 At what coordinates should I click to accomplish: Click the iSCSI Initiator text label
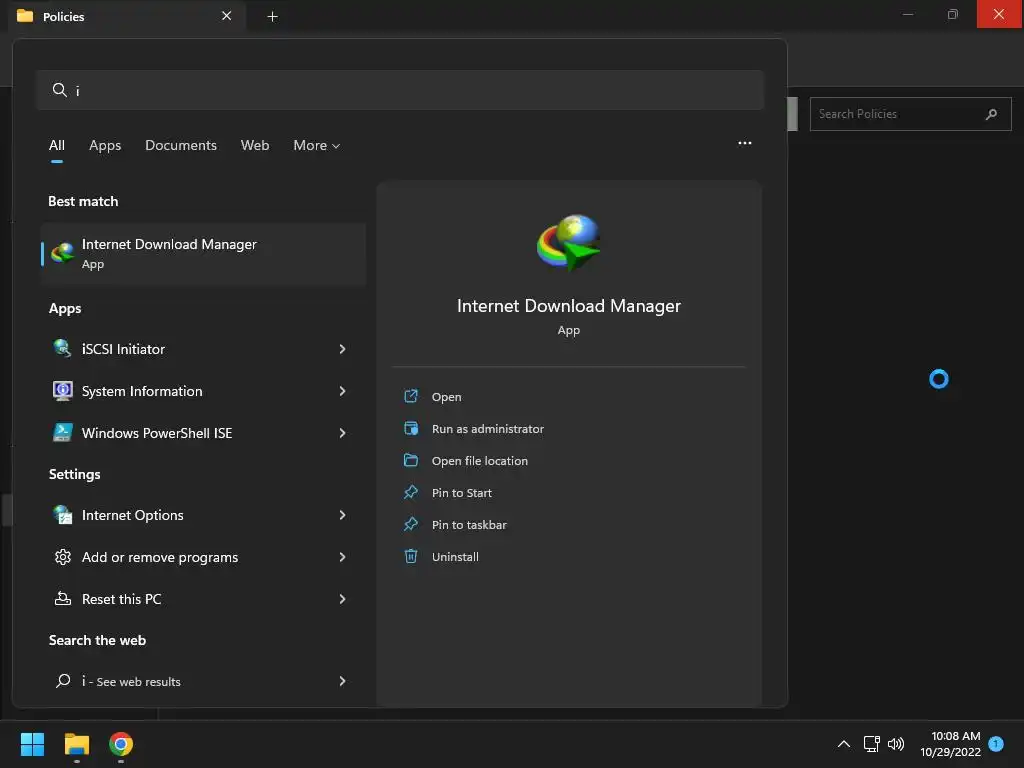coord(123,349)
